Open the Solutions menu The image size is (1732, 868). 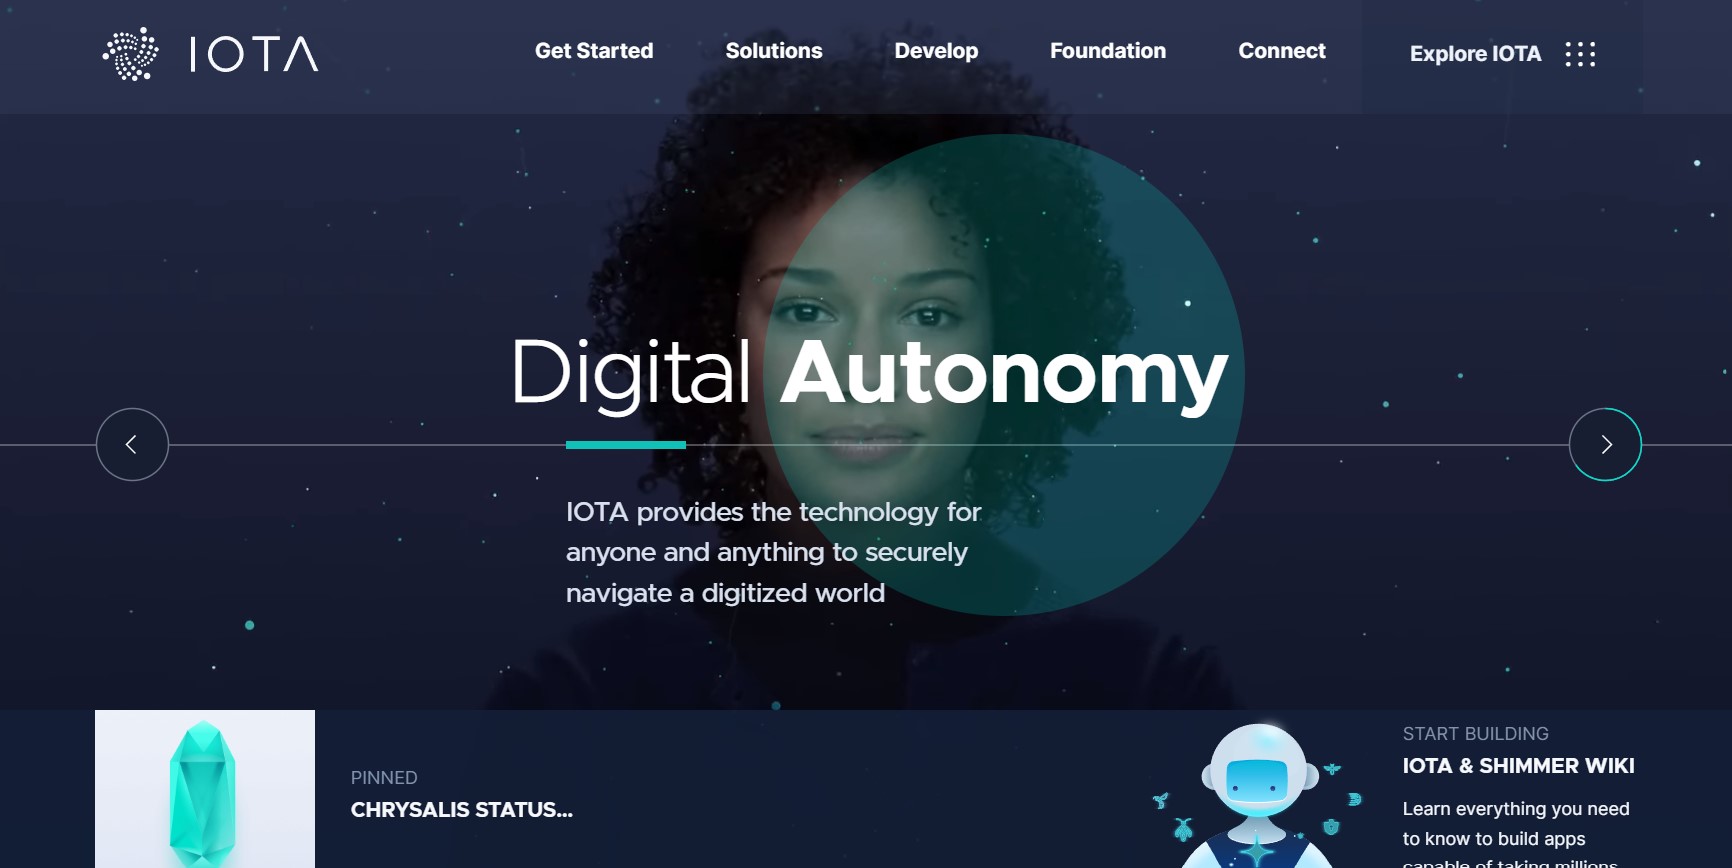click(774, 51)
